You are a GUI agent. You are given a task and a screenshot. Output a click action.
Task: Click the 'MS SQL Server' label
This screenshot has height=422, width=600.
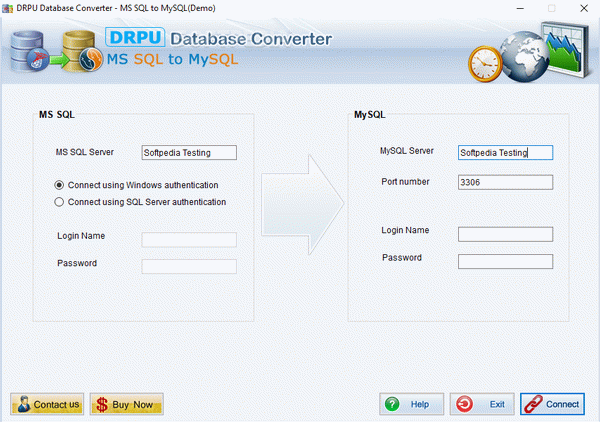pos(85,152)
